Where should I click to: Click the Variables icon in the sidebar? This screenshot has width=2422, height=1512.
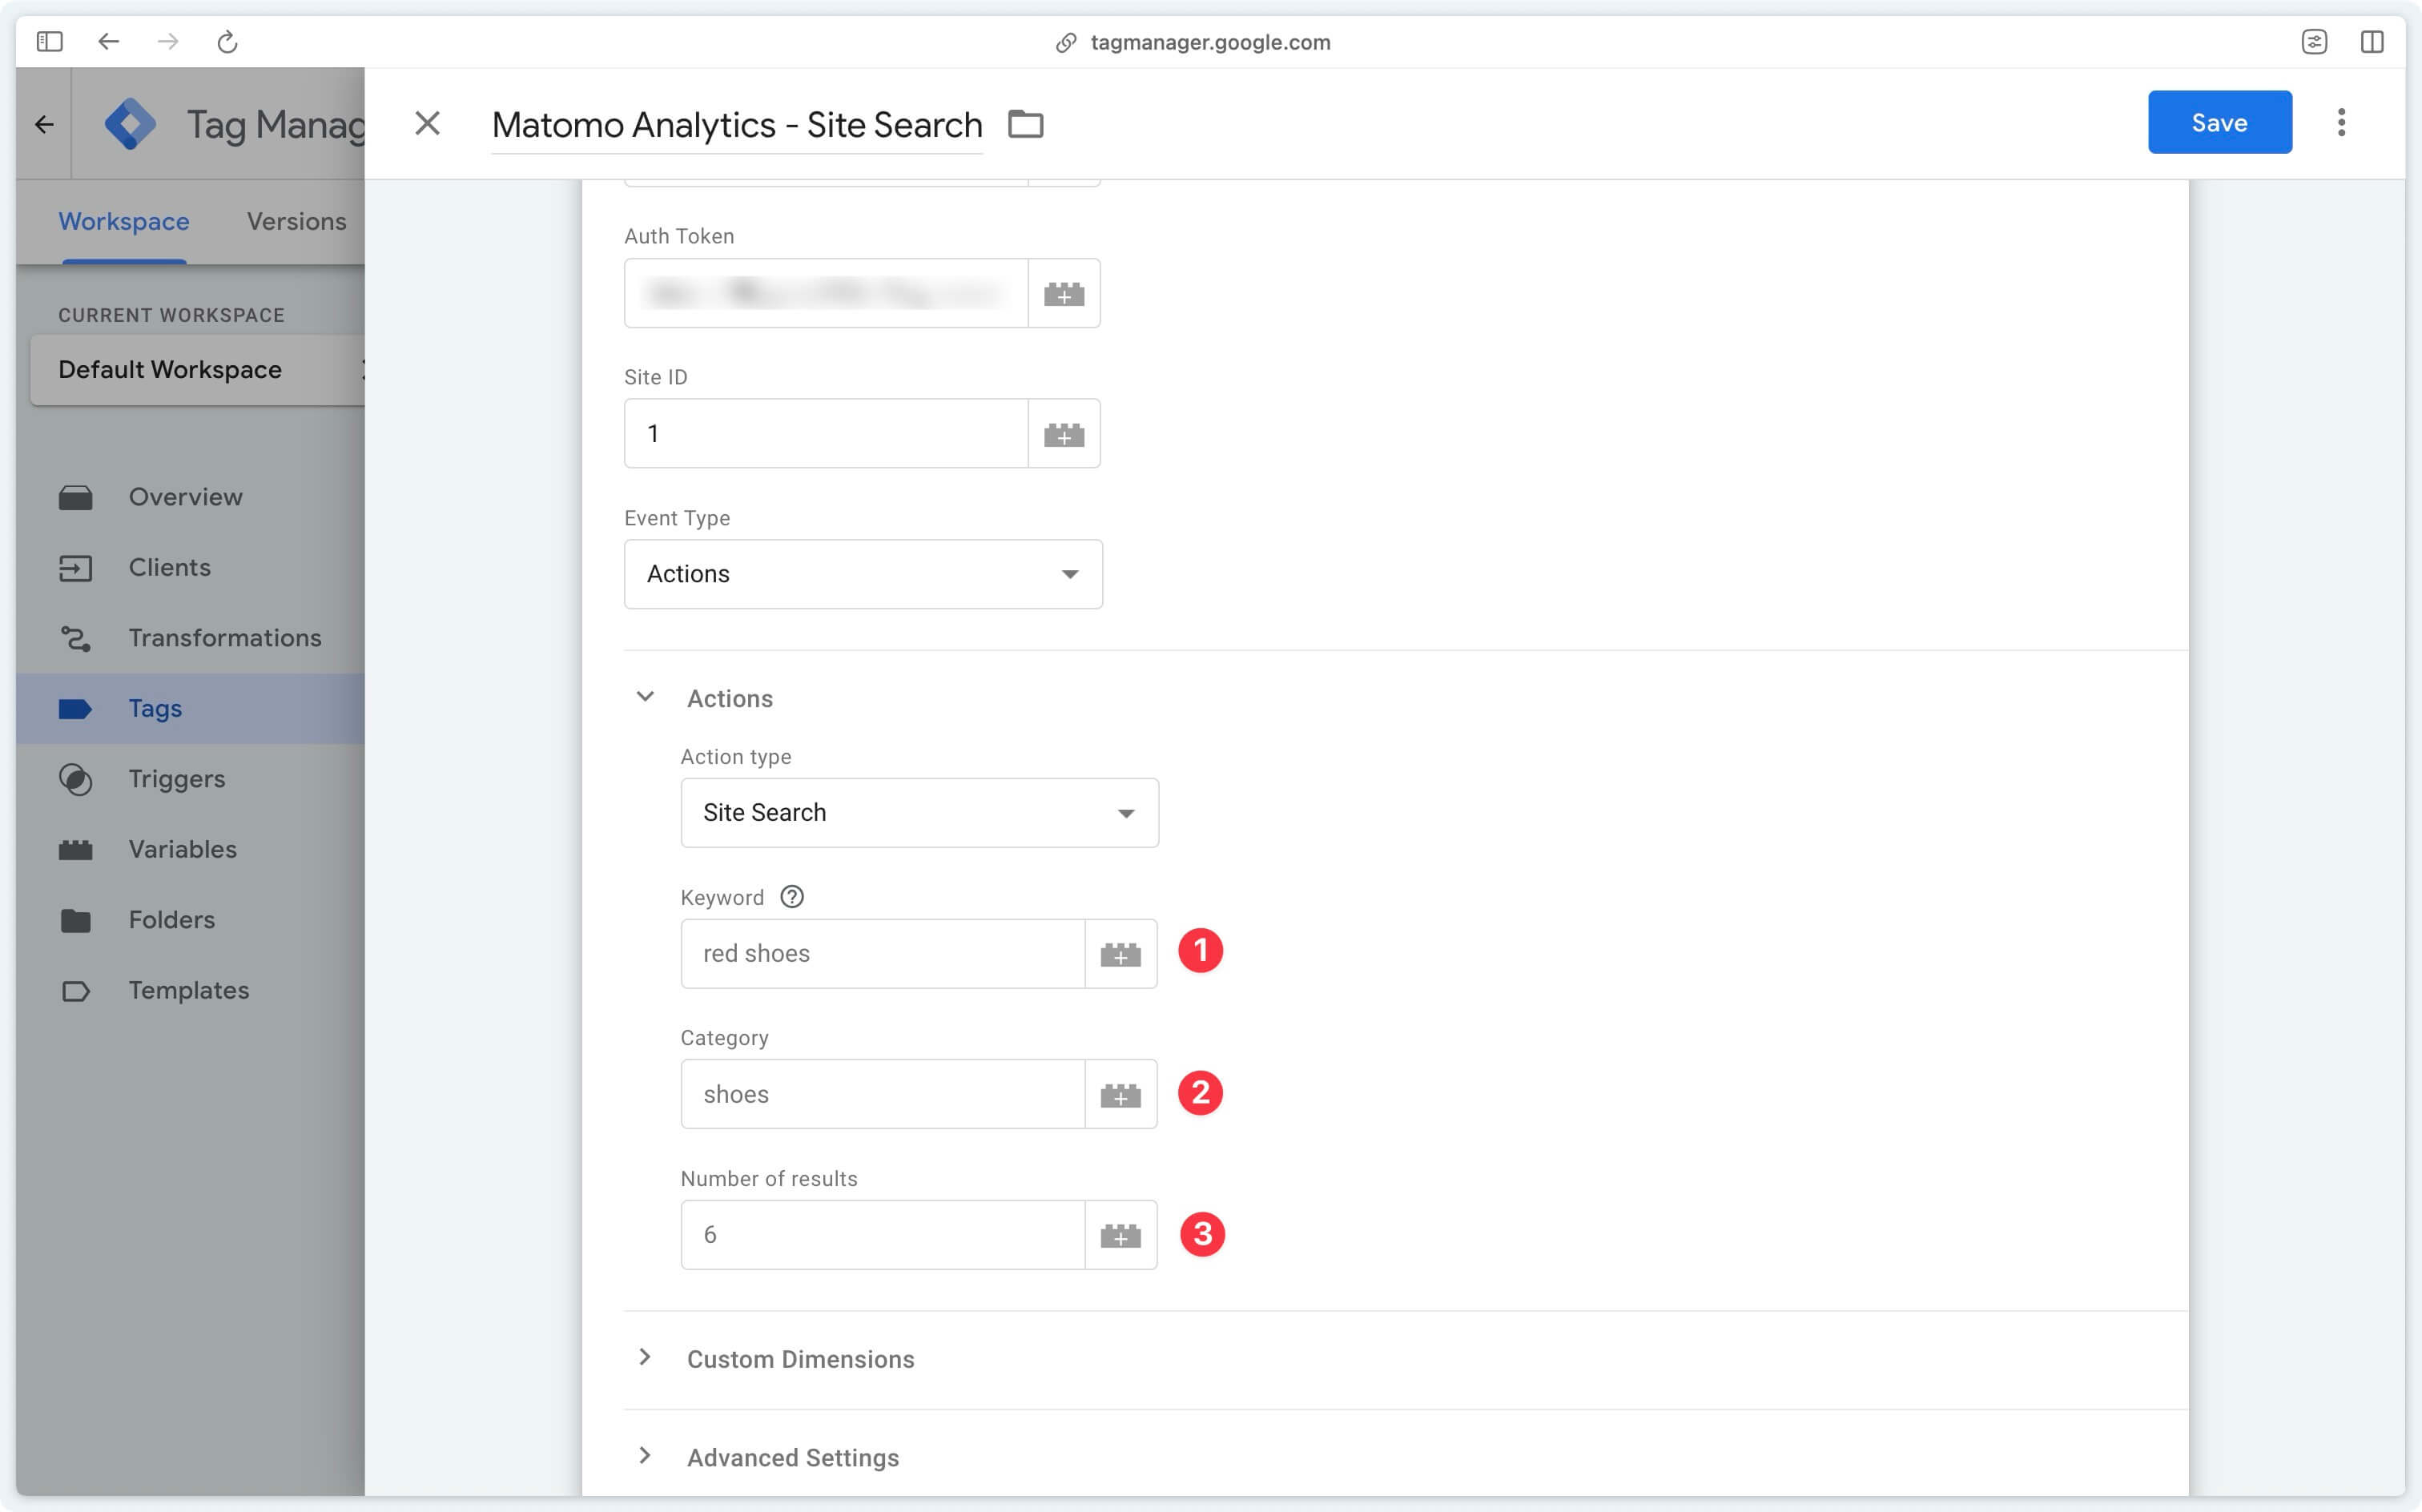76,850
